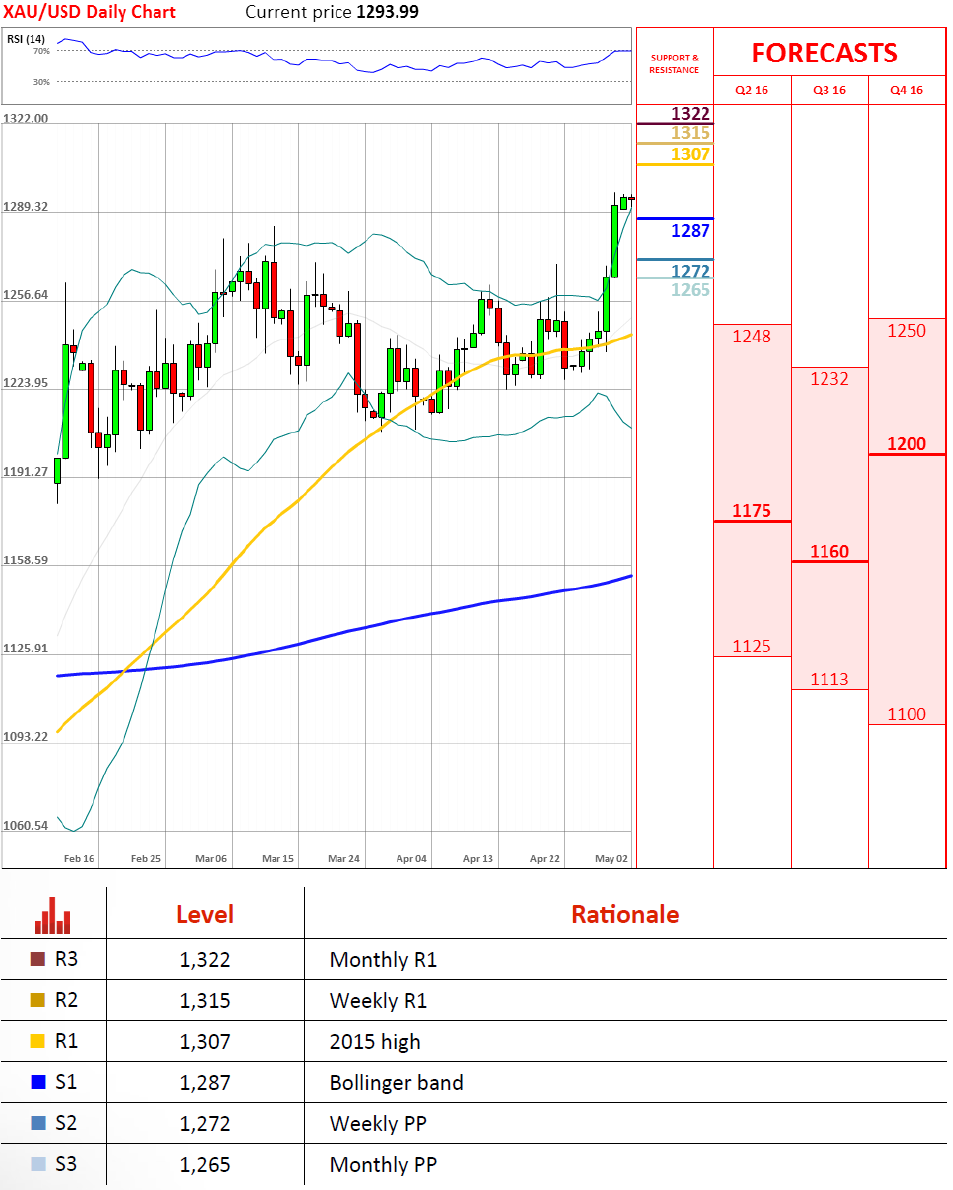Click the 1287 support level label
This screenshot has width=953, height=1190.
tap(690, 231)
